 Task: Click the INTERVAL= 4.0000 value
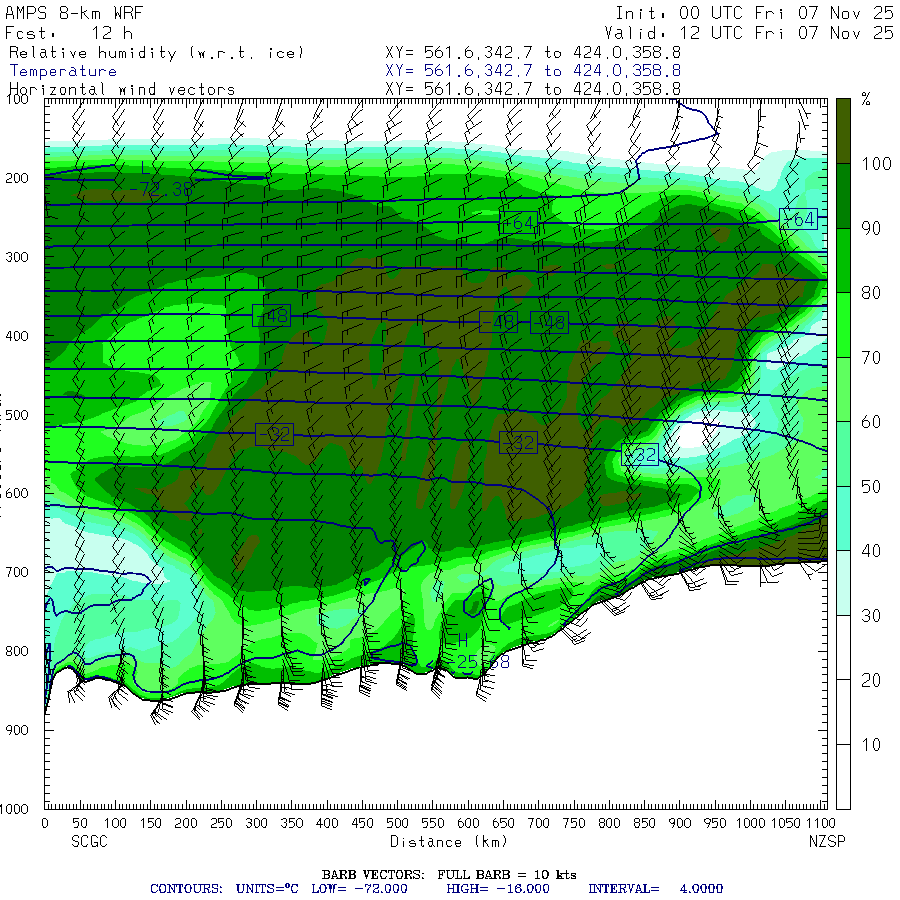[x=655, y=889]
